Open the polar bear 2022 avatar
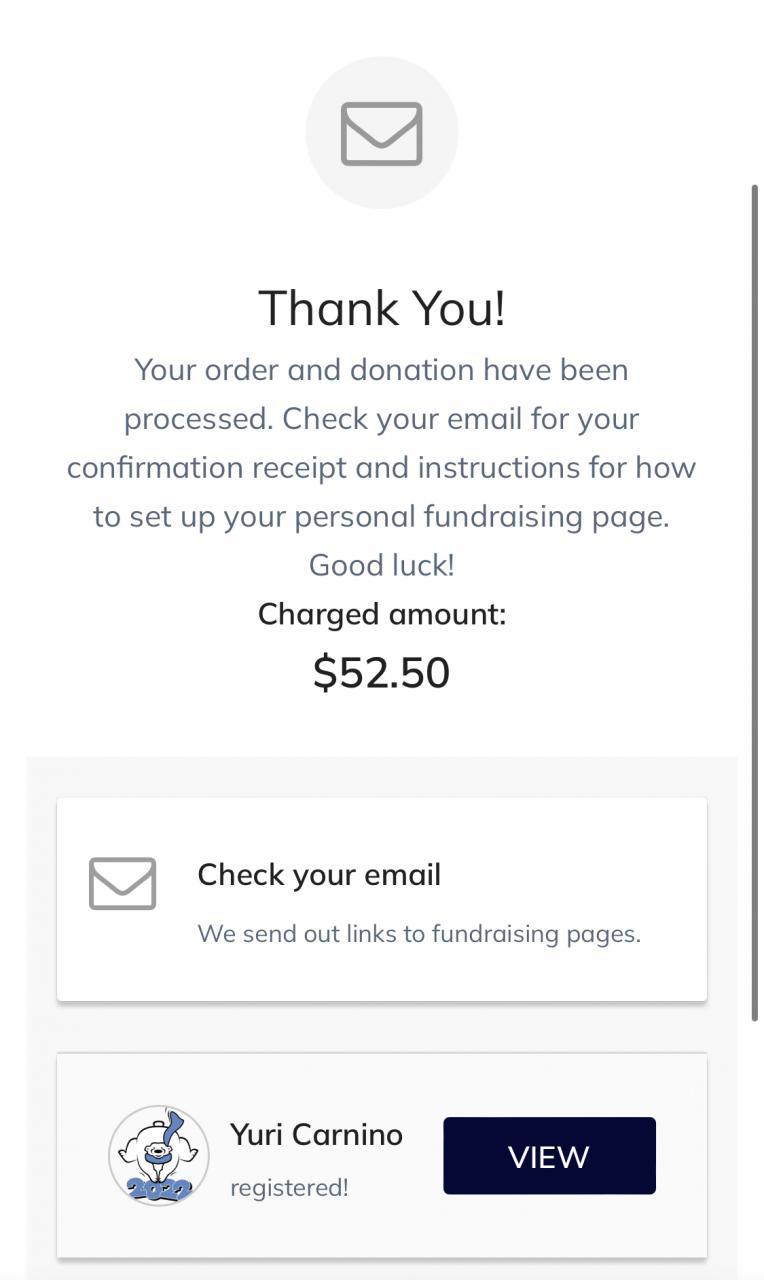Image resolution: width=764 pixels, height=1280 pixels. click(159, 1155)
